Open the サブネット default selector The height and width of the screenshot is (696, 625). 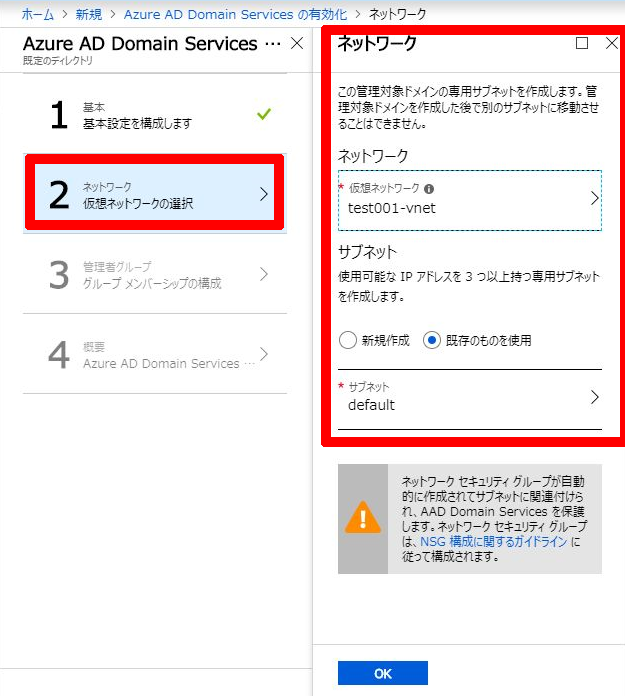pos(470,399)
